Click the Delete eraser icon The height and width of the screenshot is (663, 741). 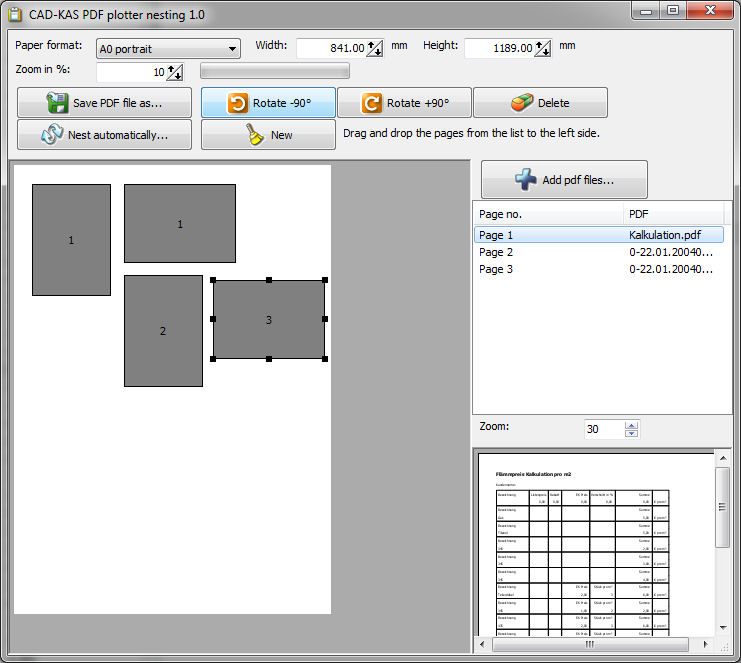click(522, 103)
